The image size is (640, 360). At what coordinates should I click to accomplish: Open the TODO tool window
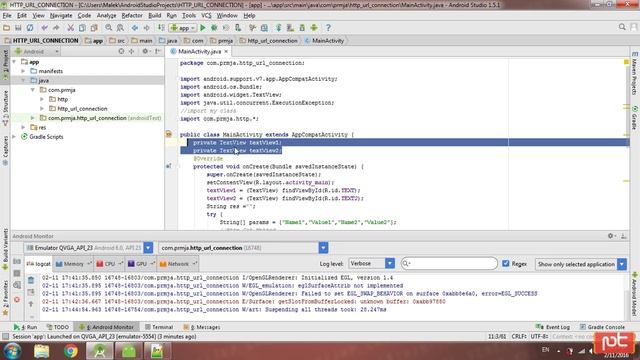tap(58, 327)
